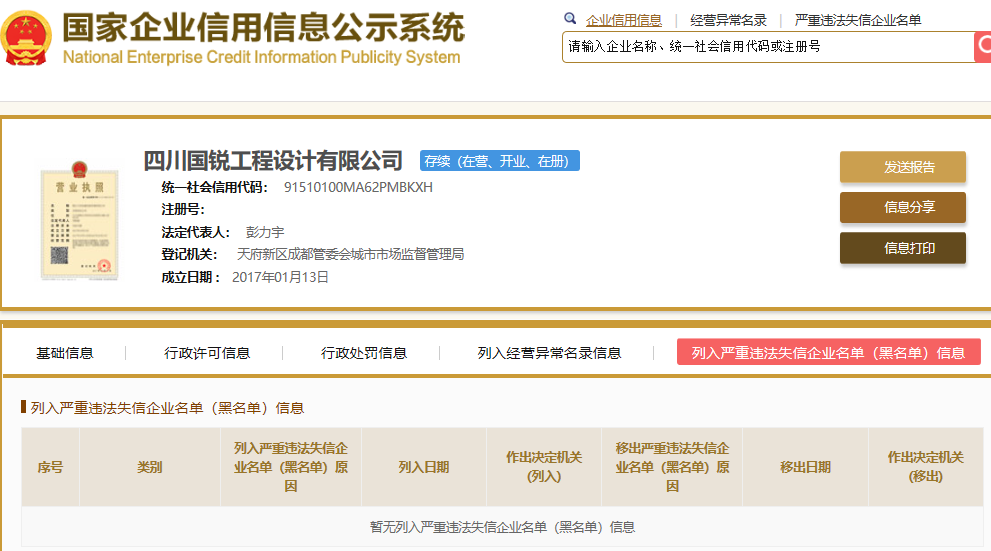Switch to the 列入经营异常名录信息 tab
Image resolution: width=991 pixels, height=551 pixels.
click(x=549, y=353)
